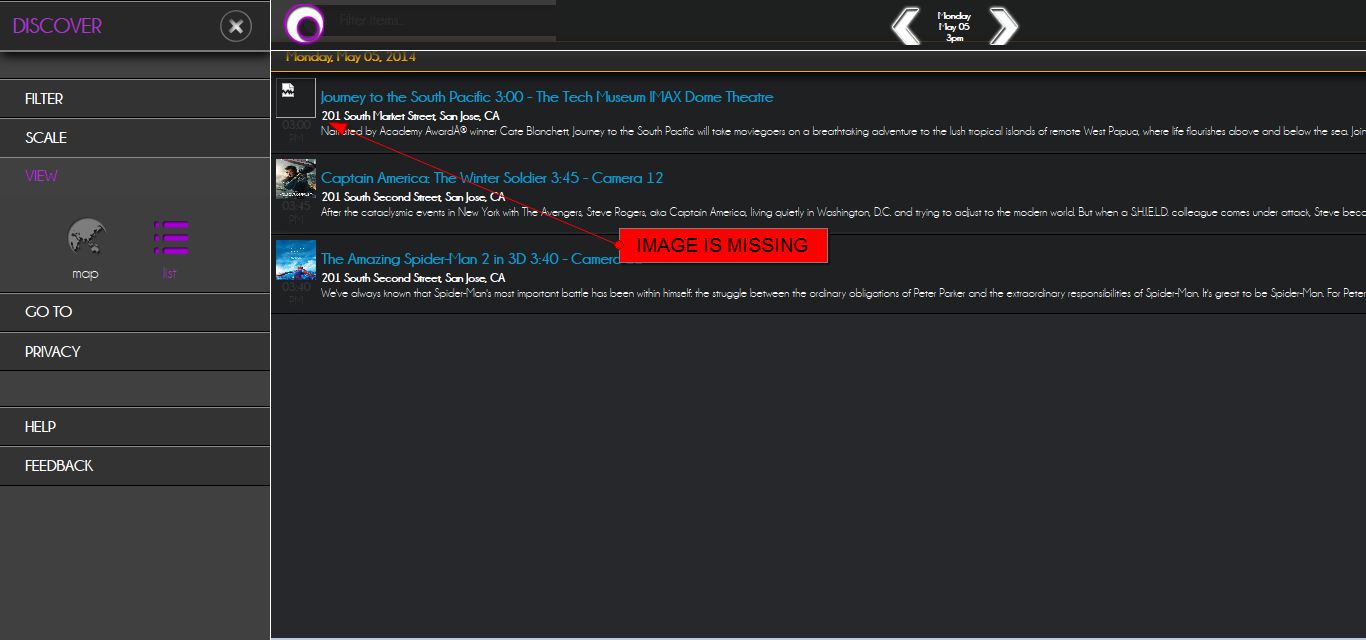The width and height of the screenshot is (1366, 640).
Task: Select the purple list view icon
Action: (170, 238)
